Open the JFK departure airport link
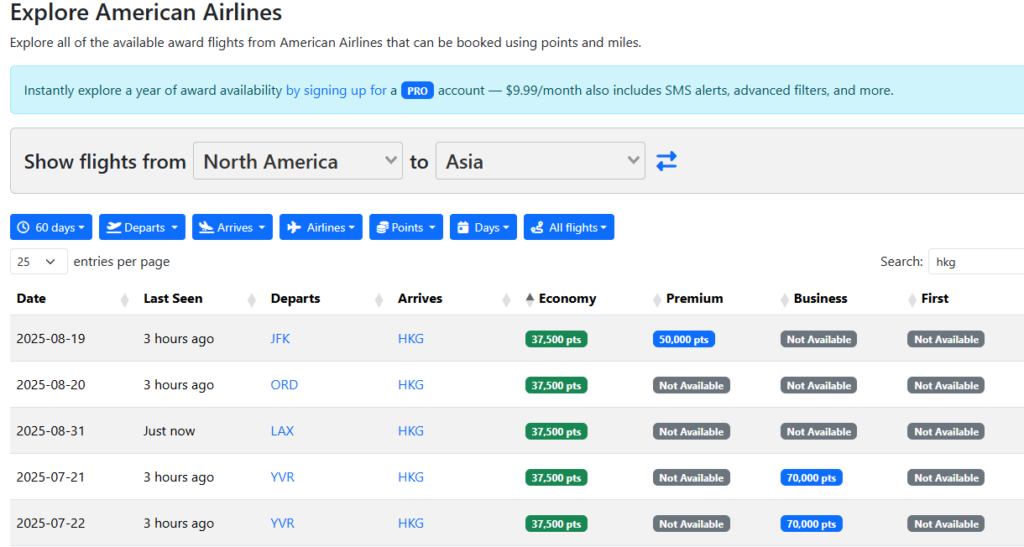The image size is (1024, 547). tap(280, 339)
